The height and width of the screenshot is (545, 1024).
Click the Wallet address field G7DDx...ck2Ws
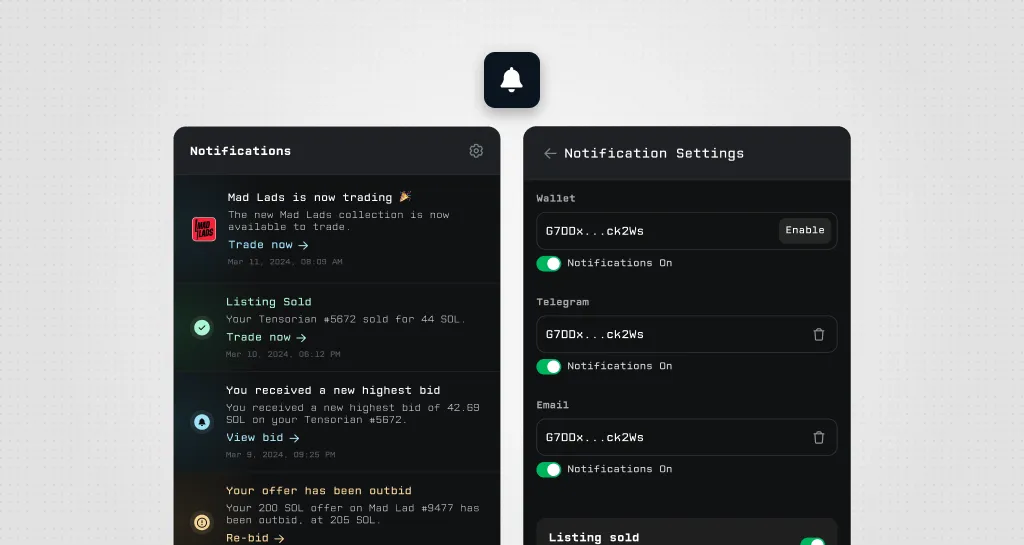pos(686,231)
